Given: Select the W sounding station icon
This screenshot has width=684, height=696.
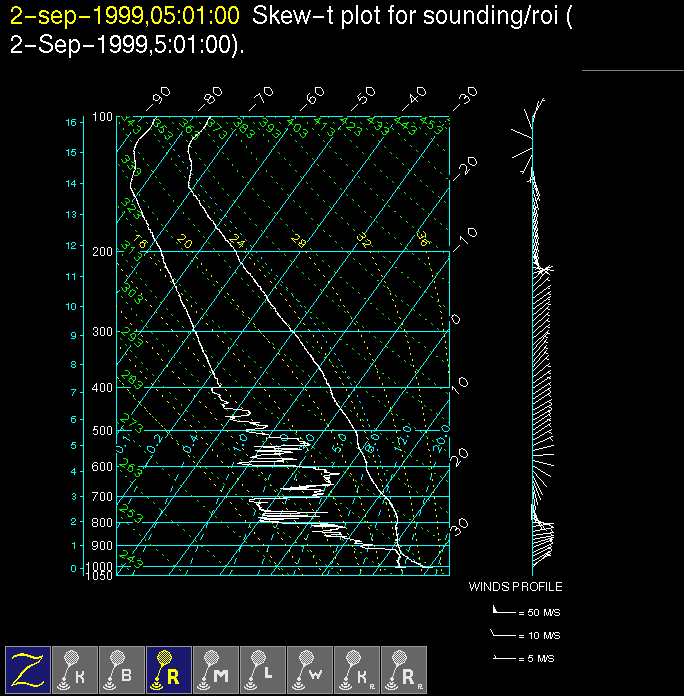Looking at the screenshot, I should pyautogui.click(x=310, y=669).
